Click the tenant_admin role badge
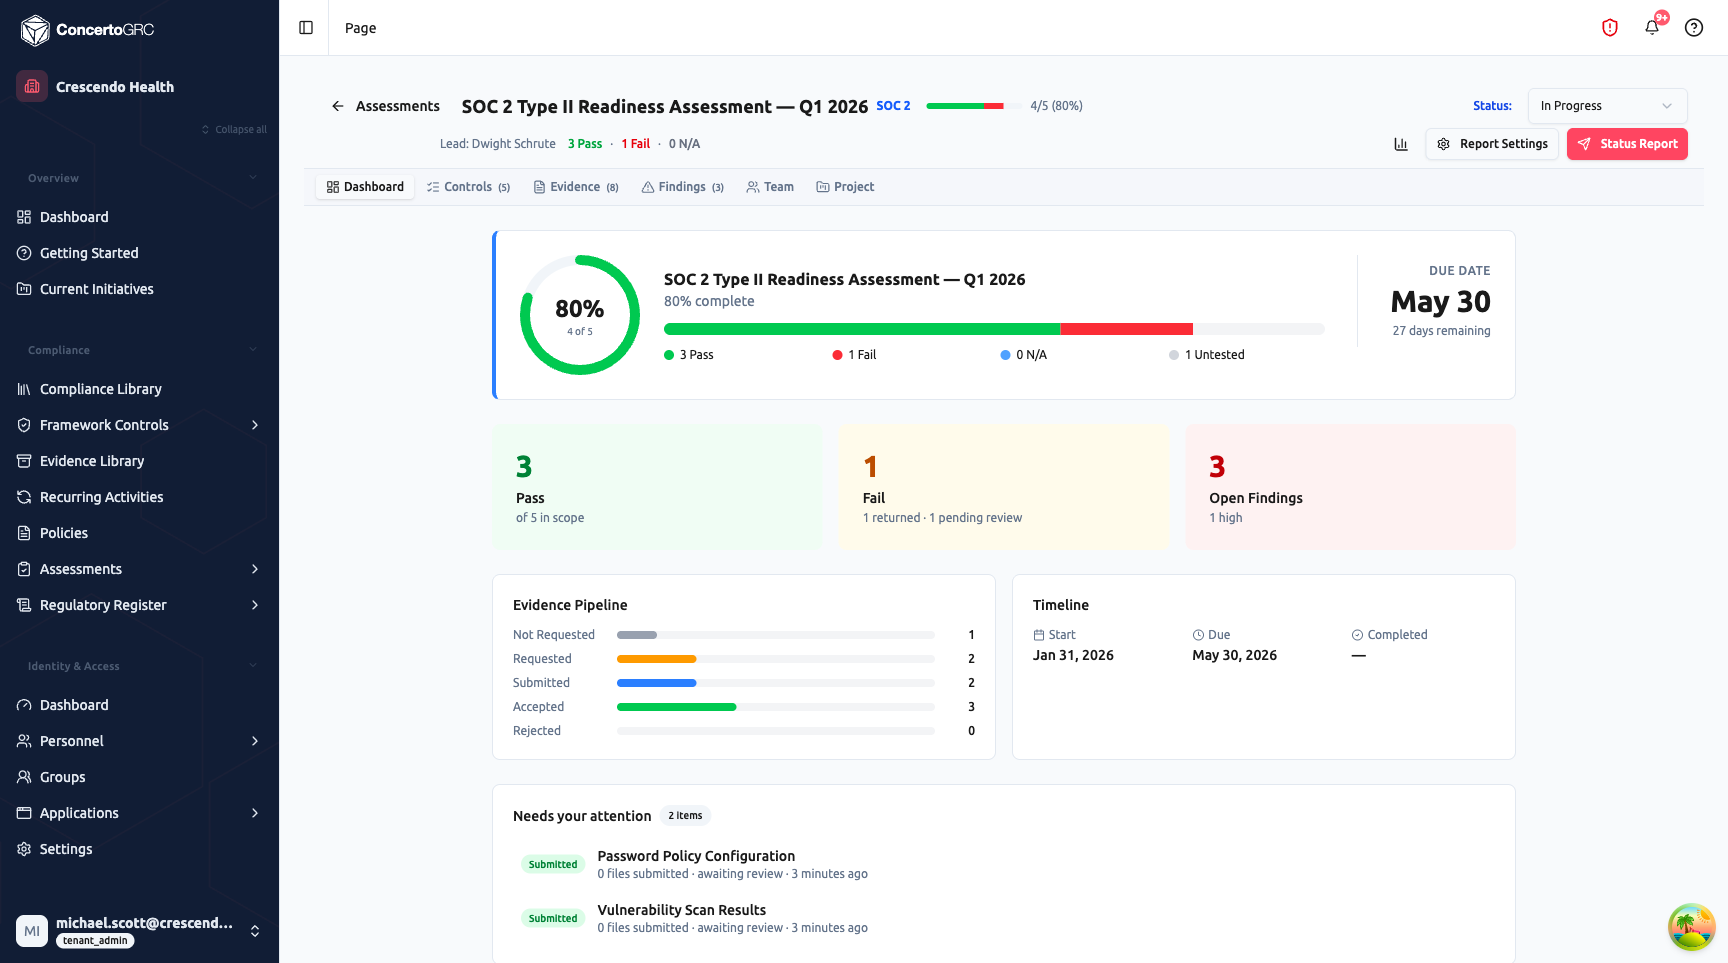The image size is (1728, 963). point(95,941)
